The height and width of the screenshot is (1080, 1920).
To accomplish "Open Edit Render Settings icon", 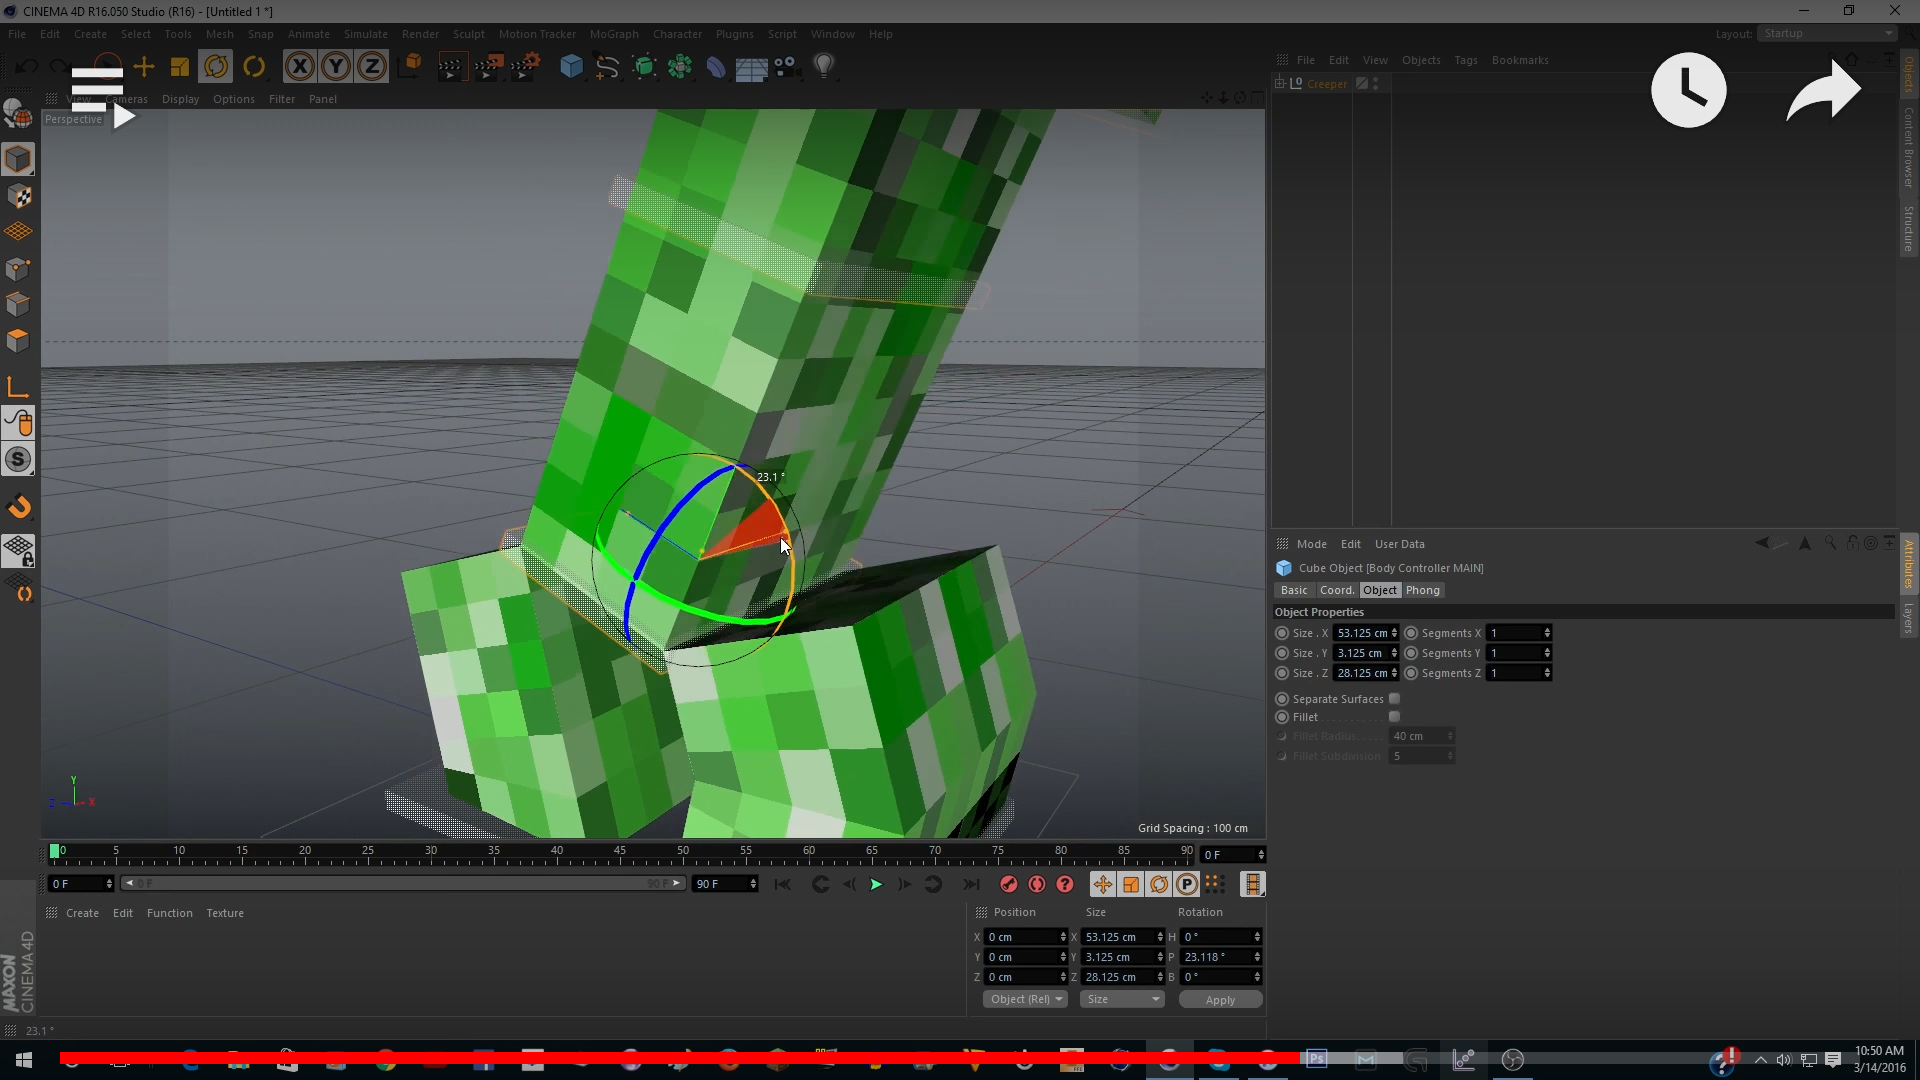I will tap(525, 67).
